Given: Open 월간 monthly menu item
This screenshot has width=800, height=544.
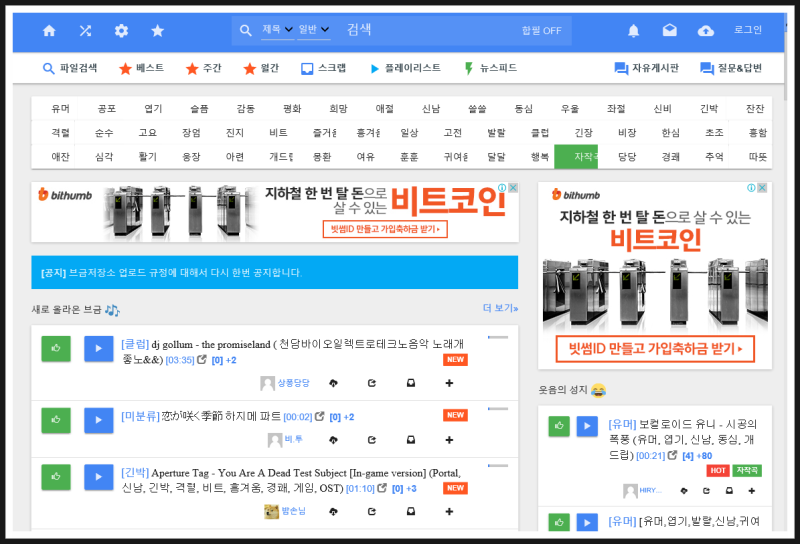Looking at the screenshot, I should tap(261, 68).
